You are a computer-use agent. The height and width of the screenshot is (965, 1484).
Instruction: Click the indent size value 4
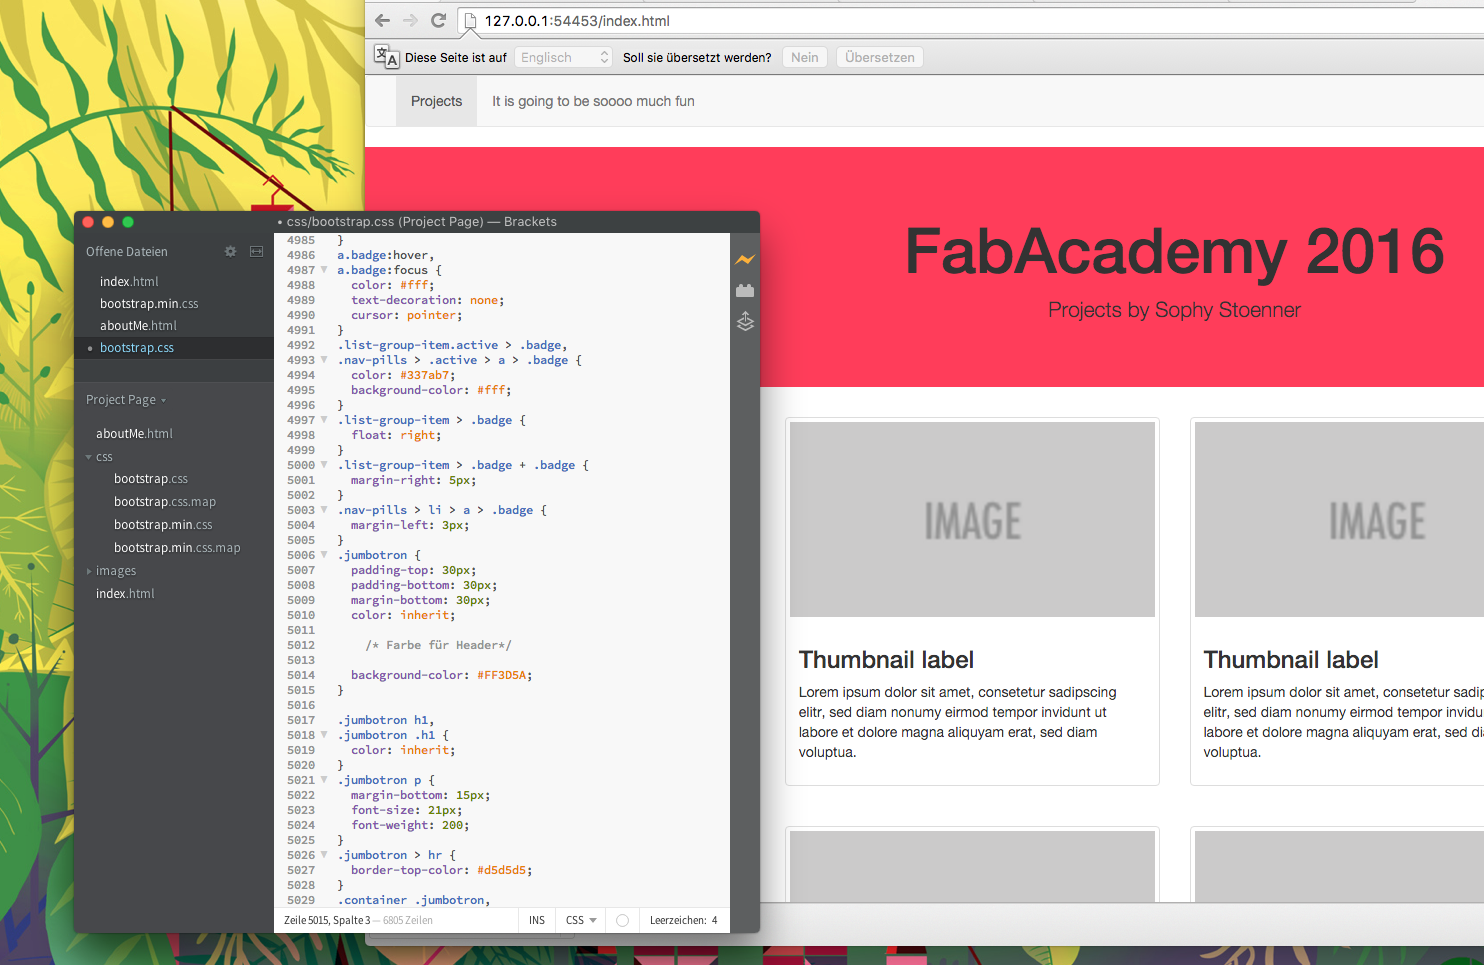[x=715, y=920]
